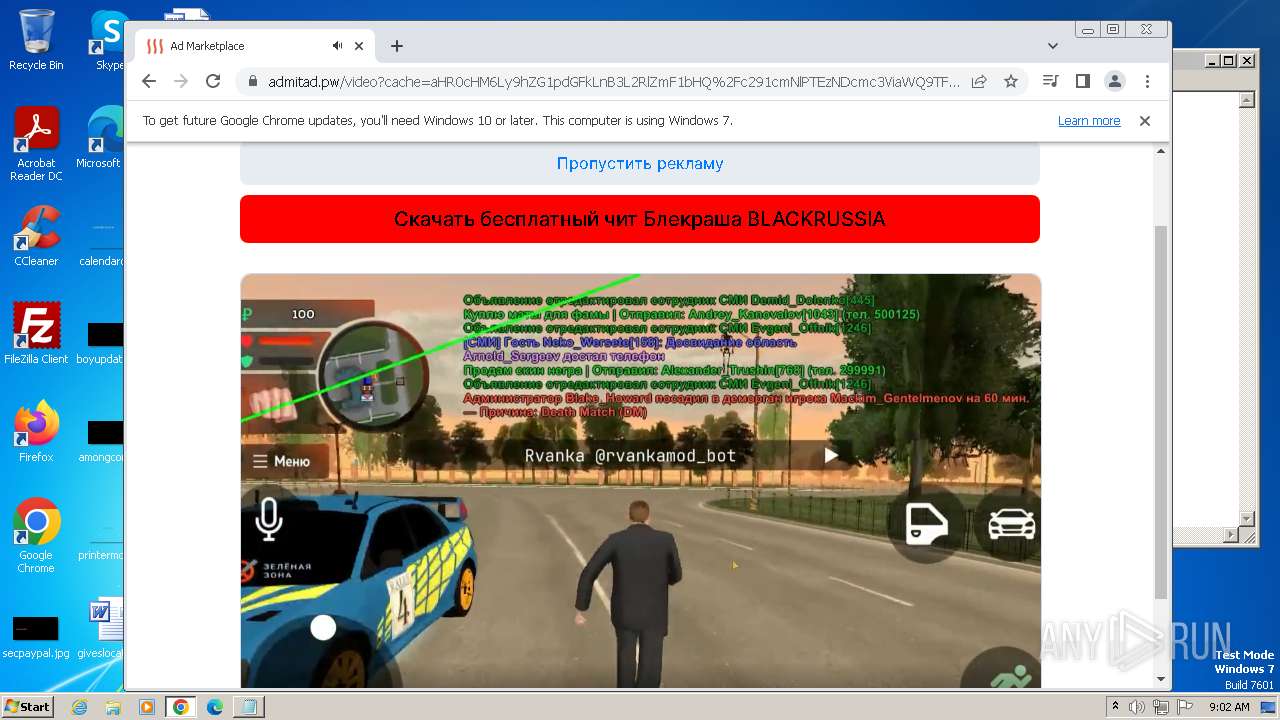This screenshot has width=1280, height=720.
Task: Open Microsoft Edge from the taskbar
Action: click(214, 707)
